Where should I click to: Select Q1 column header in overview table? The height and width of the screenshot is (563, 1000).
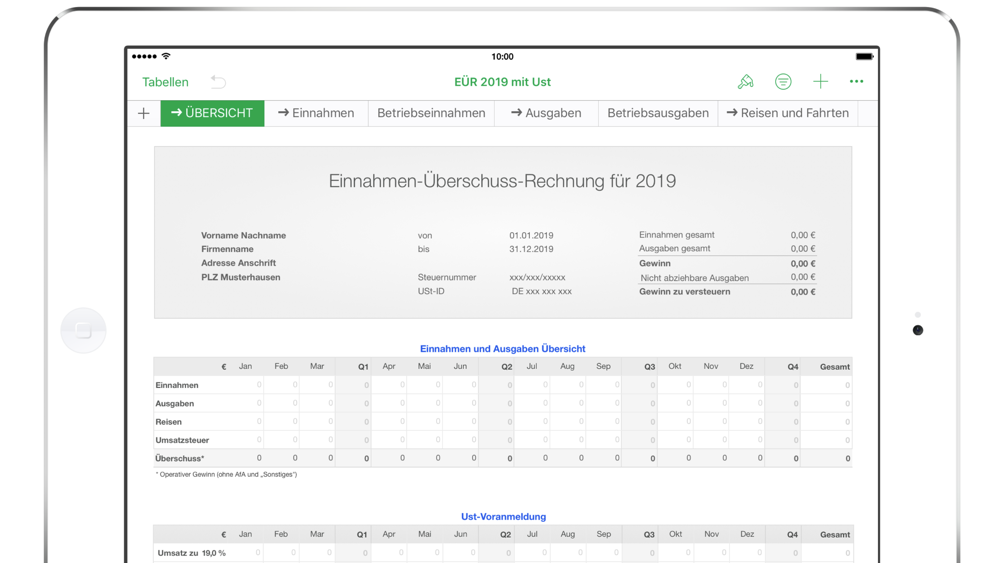click(x=363, y=367)
